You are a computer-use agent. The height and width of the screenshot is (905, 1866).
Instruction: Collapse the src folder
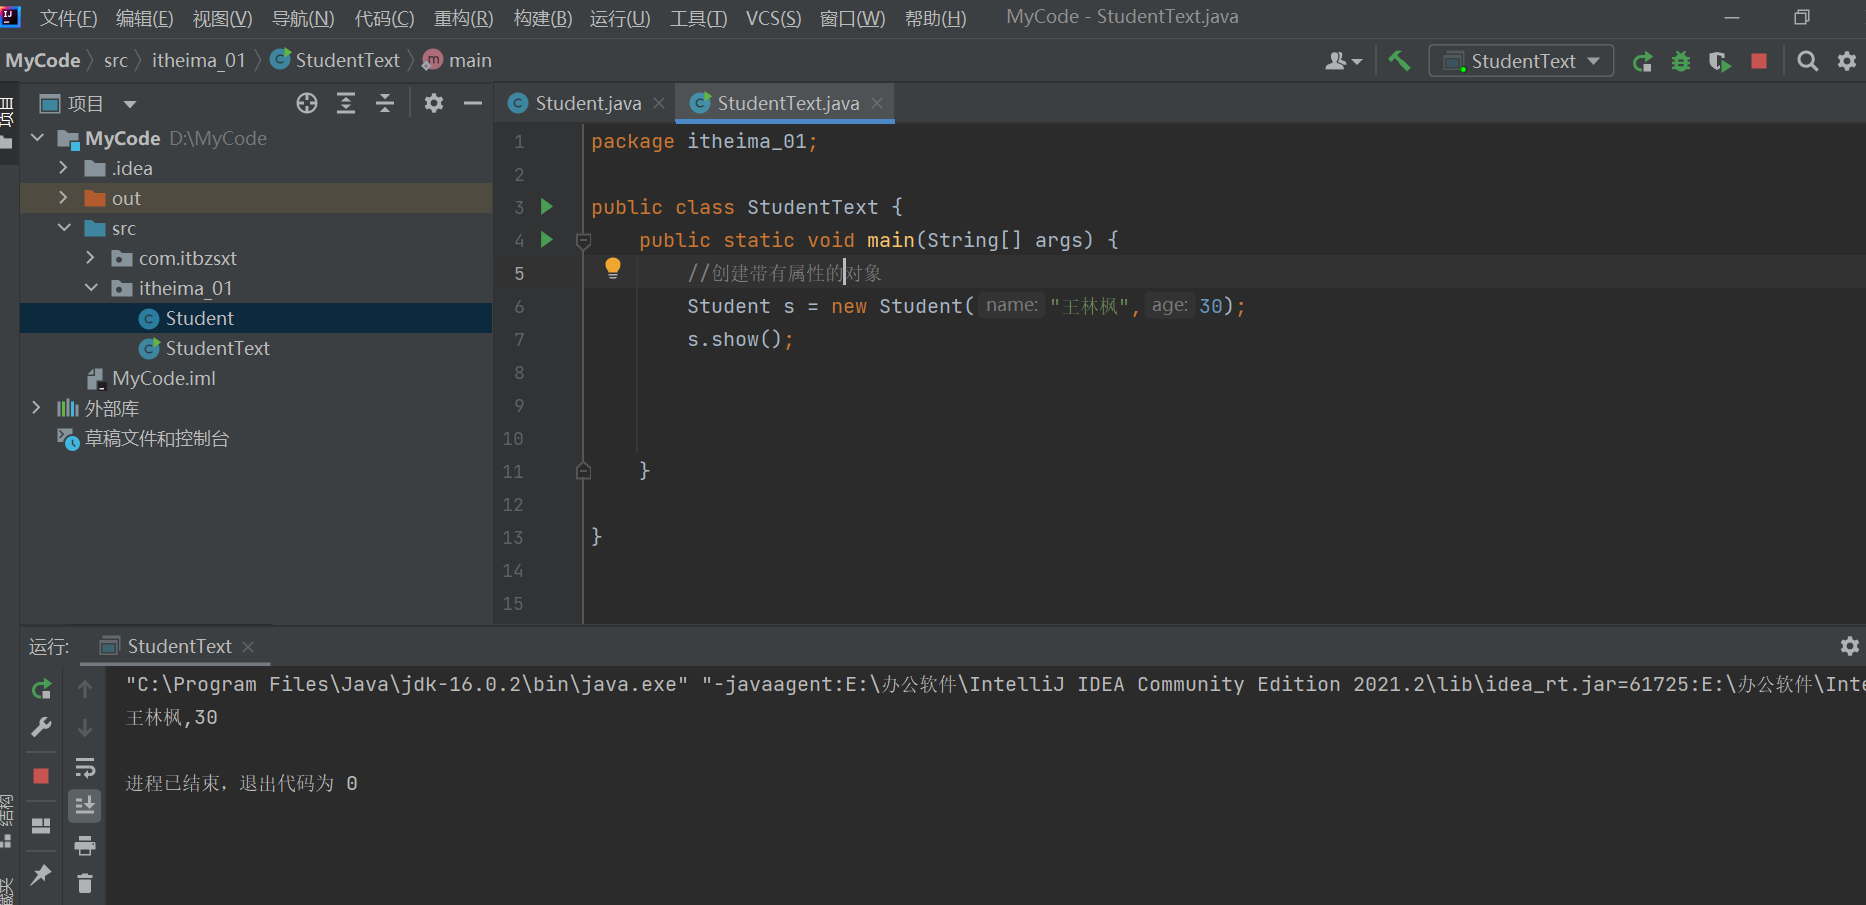tap(63, 228)
